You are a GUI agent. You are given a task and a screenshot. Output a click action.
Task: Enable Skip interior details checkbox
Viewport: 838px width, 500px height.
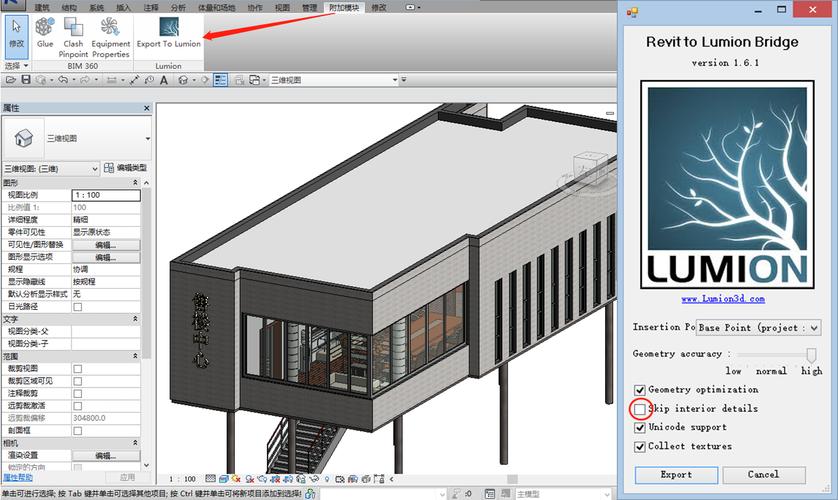click(640, 409)
